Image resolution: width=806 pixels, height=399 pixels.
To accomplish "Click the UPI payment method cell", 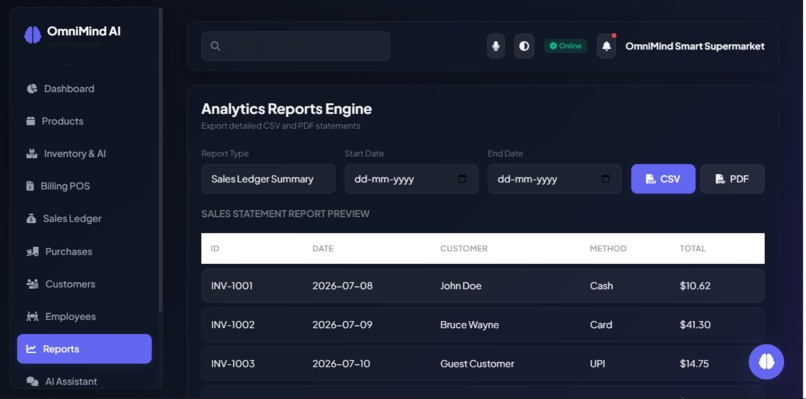I will pyautogui.click(x=597, y=364).
